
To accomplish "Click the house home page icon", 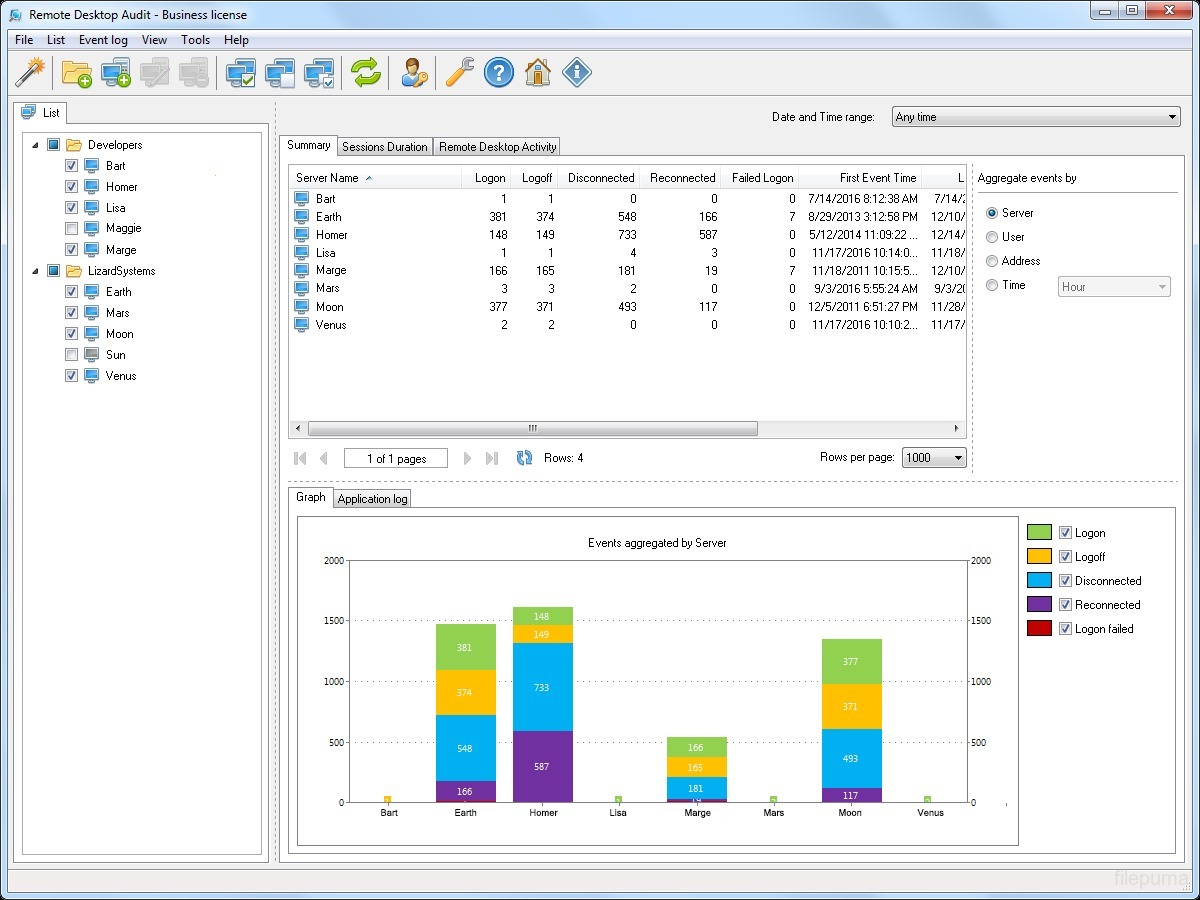I will 538,73.
